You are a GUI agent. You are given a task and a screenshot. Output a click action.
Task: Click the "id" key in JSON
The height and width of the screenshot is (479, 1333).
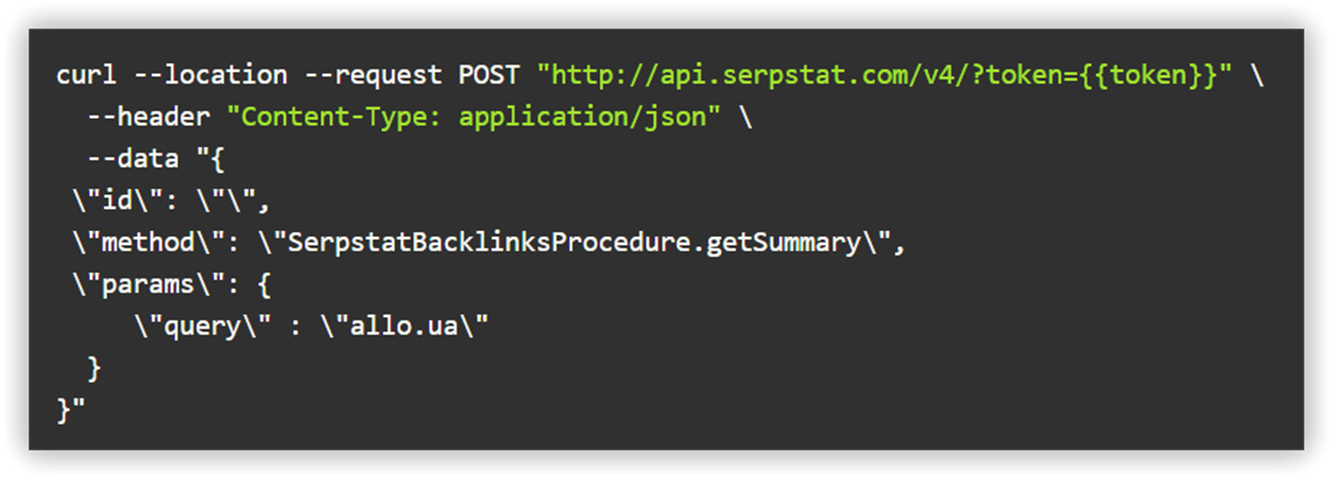coord(118,202)
